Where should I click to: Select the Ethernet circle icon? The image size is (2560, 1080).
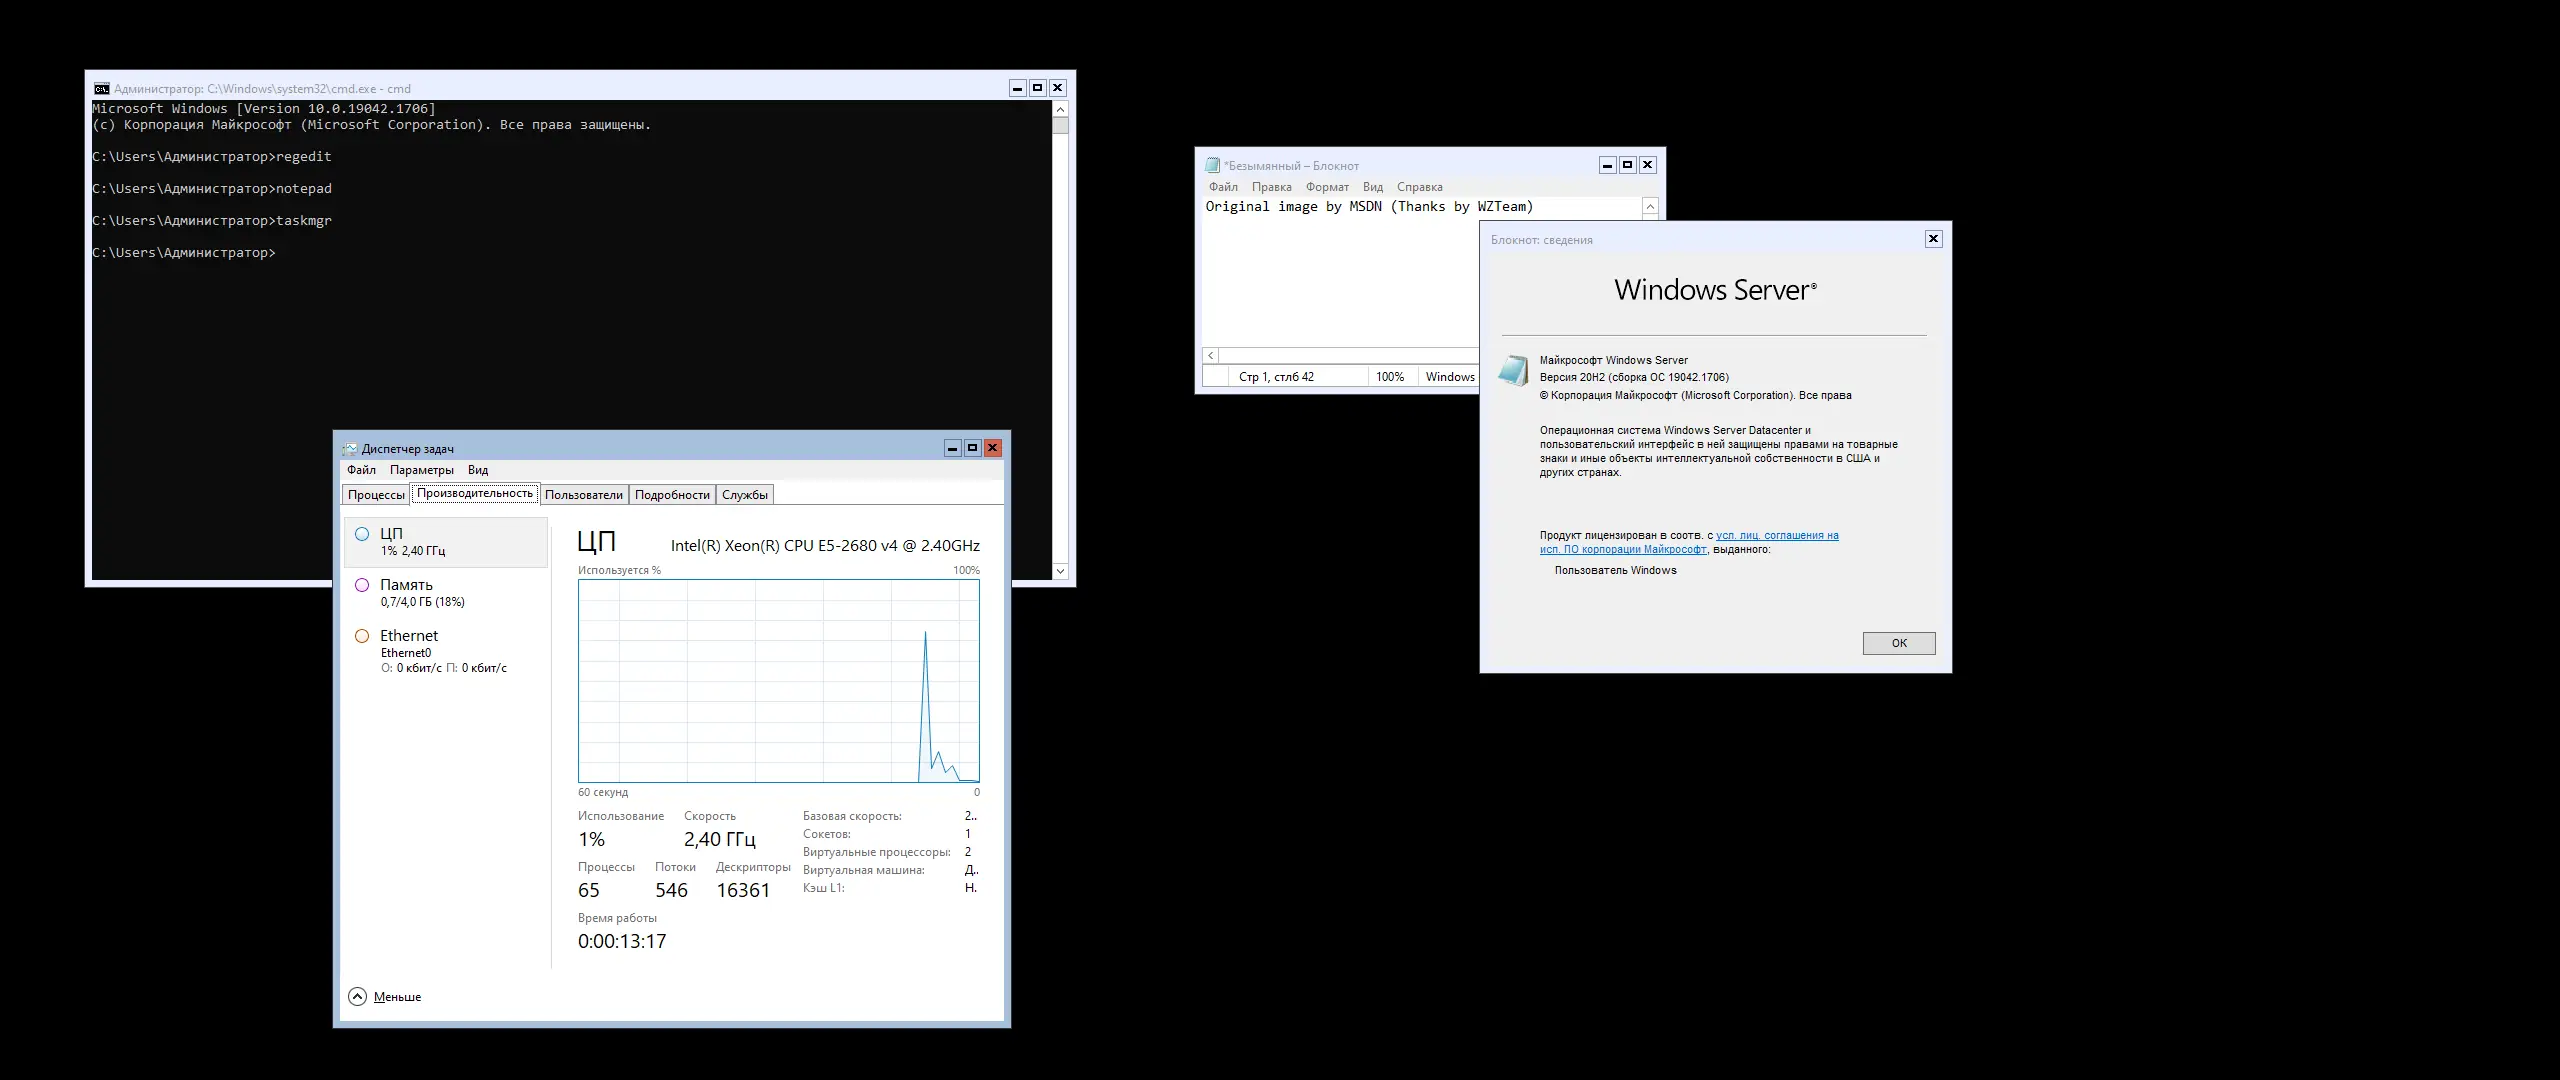[362, 636]
